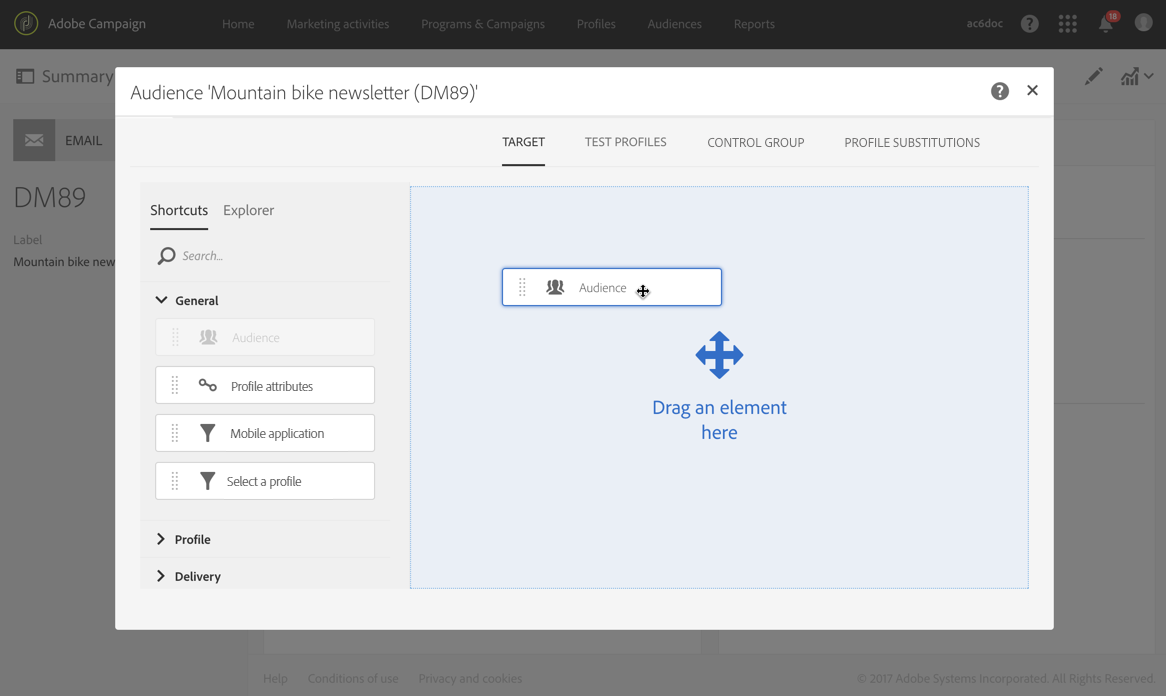Open the reports chart icon dropdown

[1136, 76]
